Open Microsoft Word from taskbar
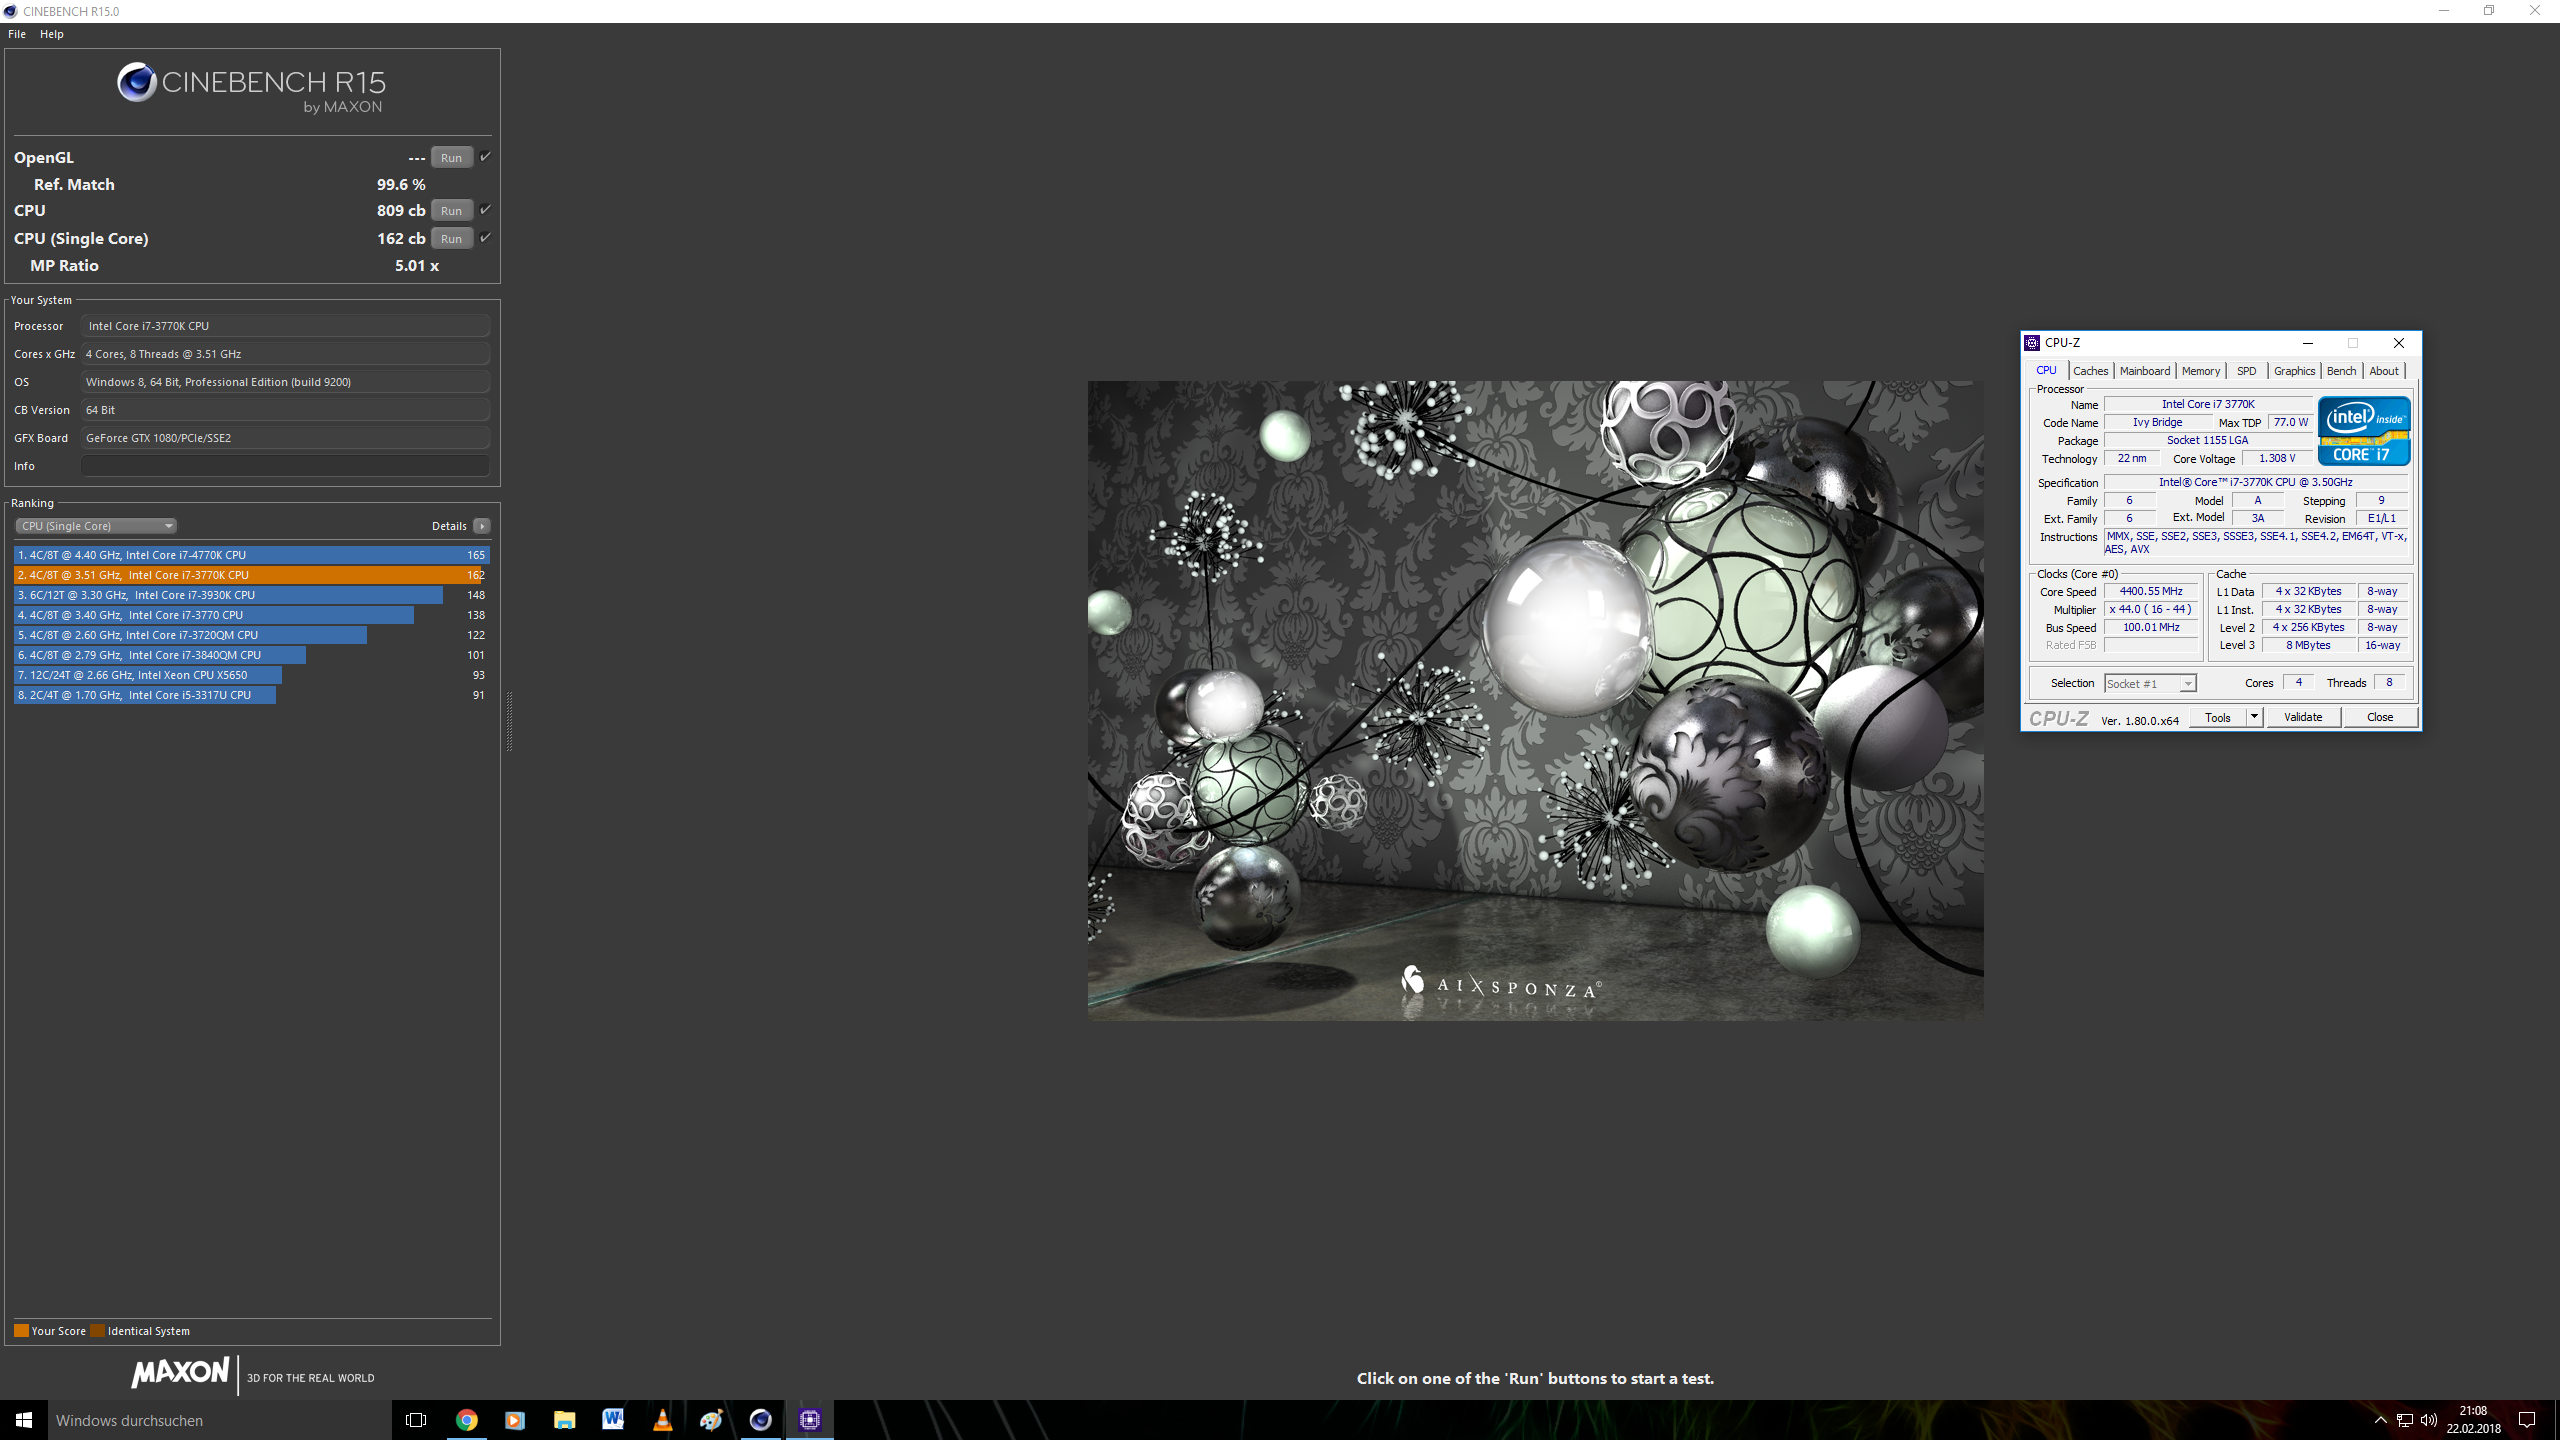The height and width of the screenshot is (1440, 2560). point(613,1420)
